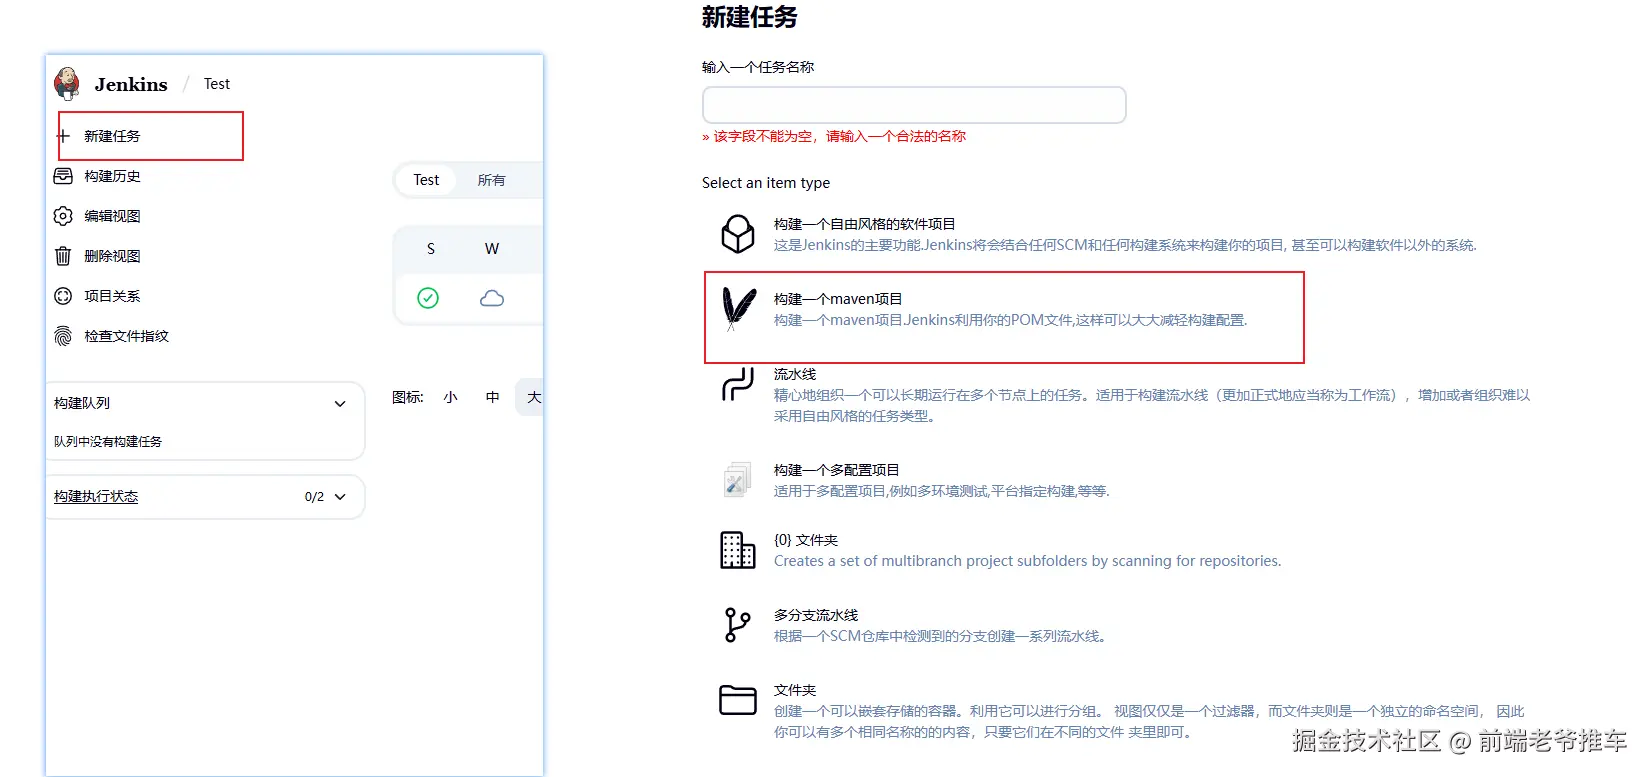This screenshot has height=777, width=1650.
Task: Click the 该字段不能为空 error message
Action: tap(834, 136)
